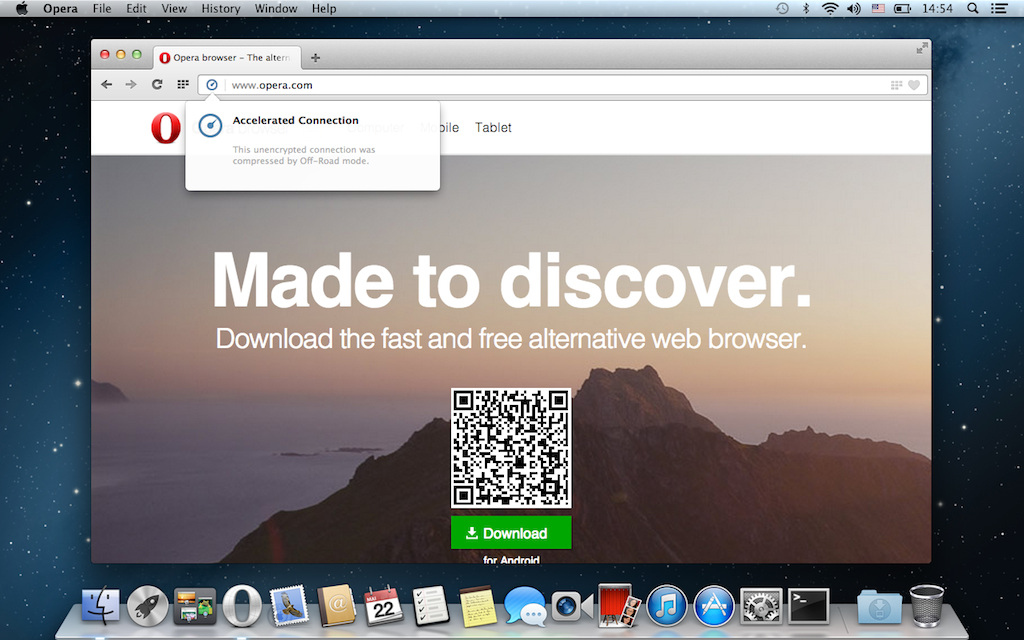The width and height of the screenshot is (1024, 640).
Task: Click the green Download button
Action: coord(511,533)
